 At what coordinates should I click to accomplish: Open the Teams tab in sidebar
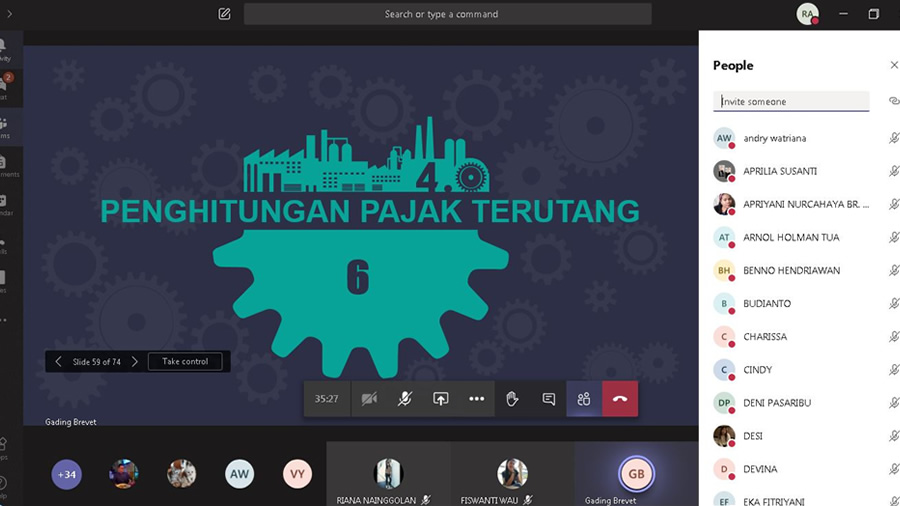click(x=4, y=128)
